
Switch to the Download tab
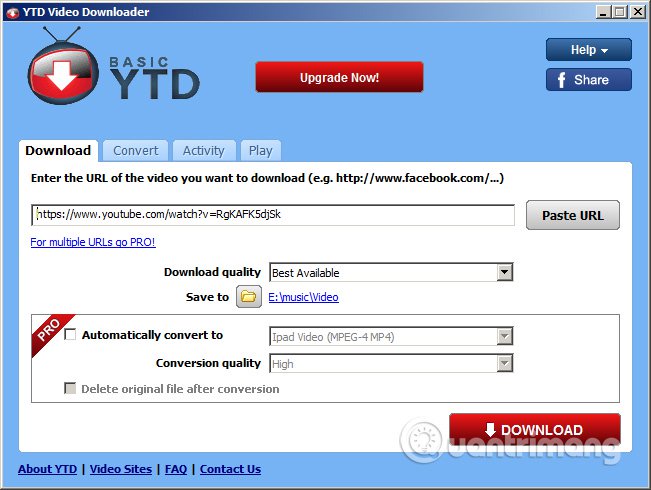(x=58, y=150)
